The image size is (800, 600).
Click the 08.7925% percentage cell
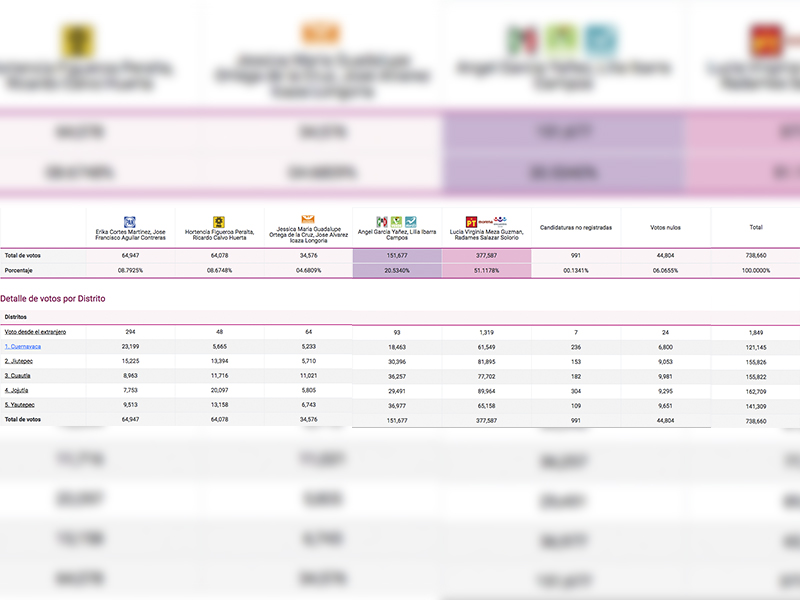click(x=130, y=270)
